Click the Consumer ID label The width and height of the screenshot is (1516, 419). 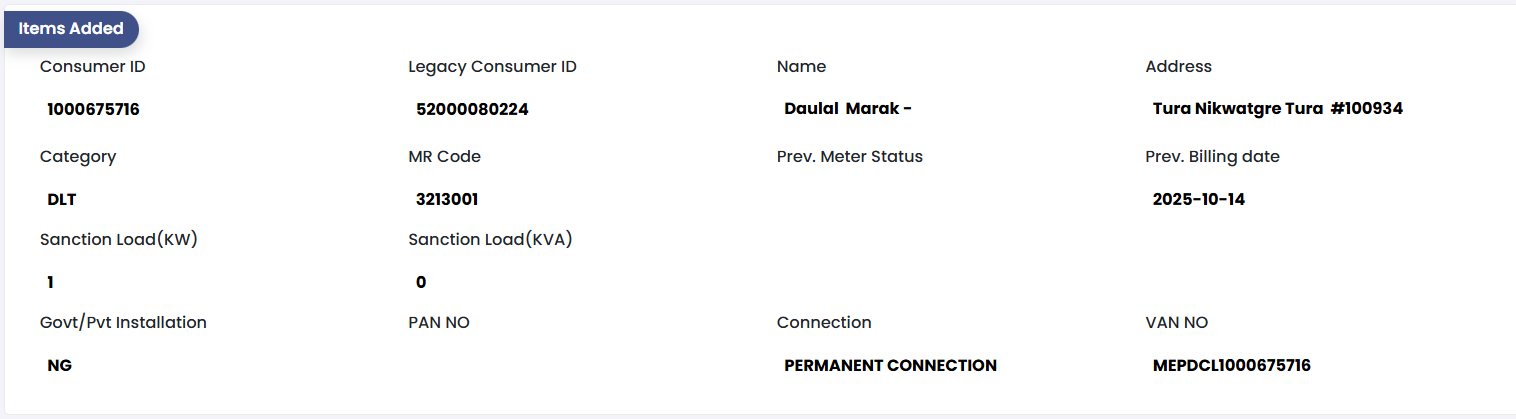(x=93, y=67)
